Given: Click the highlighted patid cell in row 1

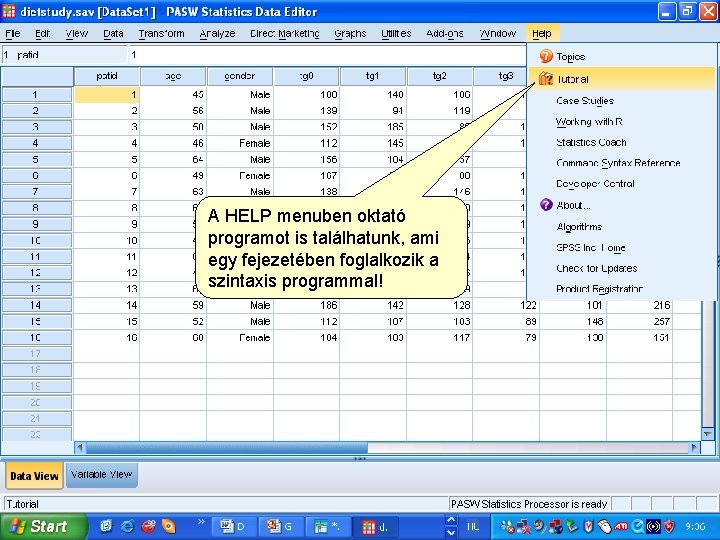Looking at the screenshot, I should click(x=107, y=95).
